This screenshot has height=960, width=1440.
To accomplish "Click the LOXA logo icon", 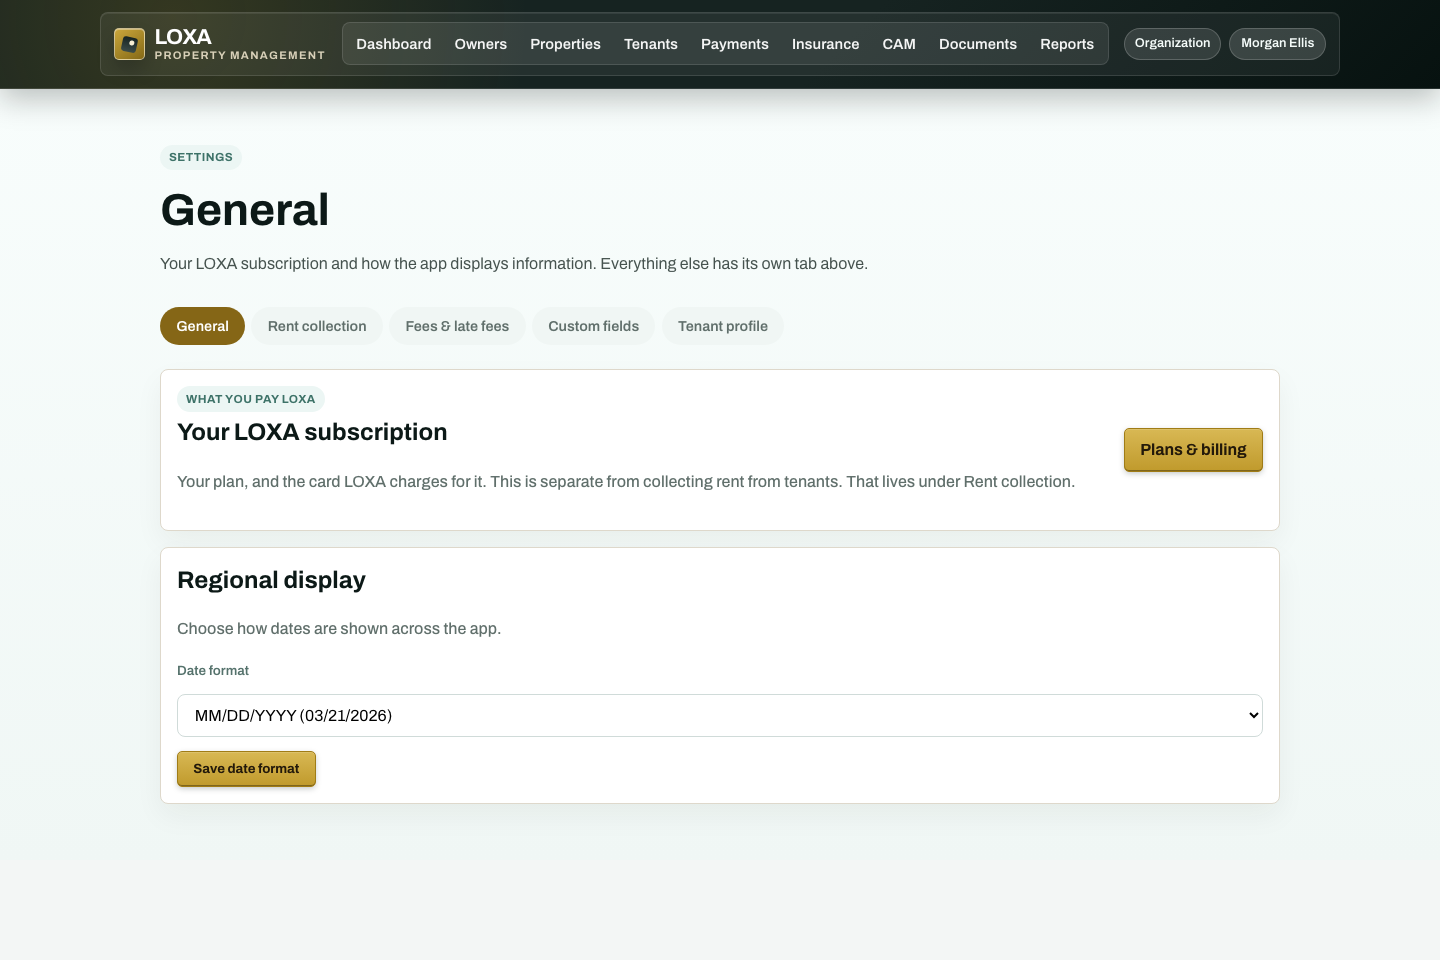I will coord(130,44).
